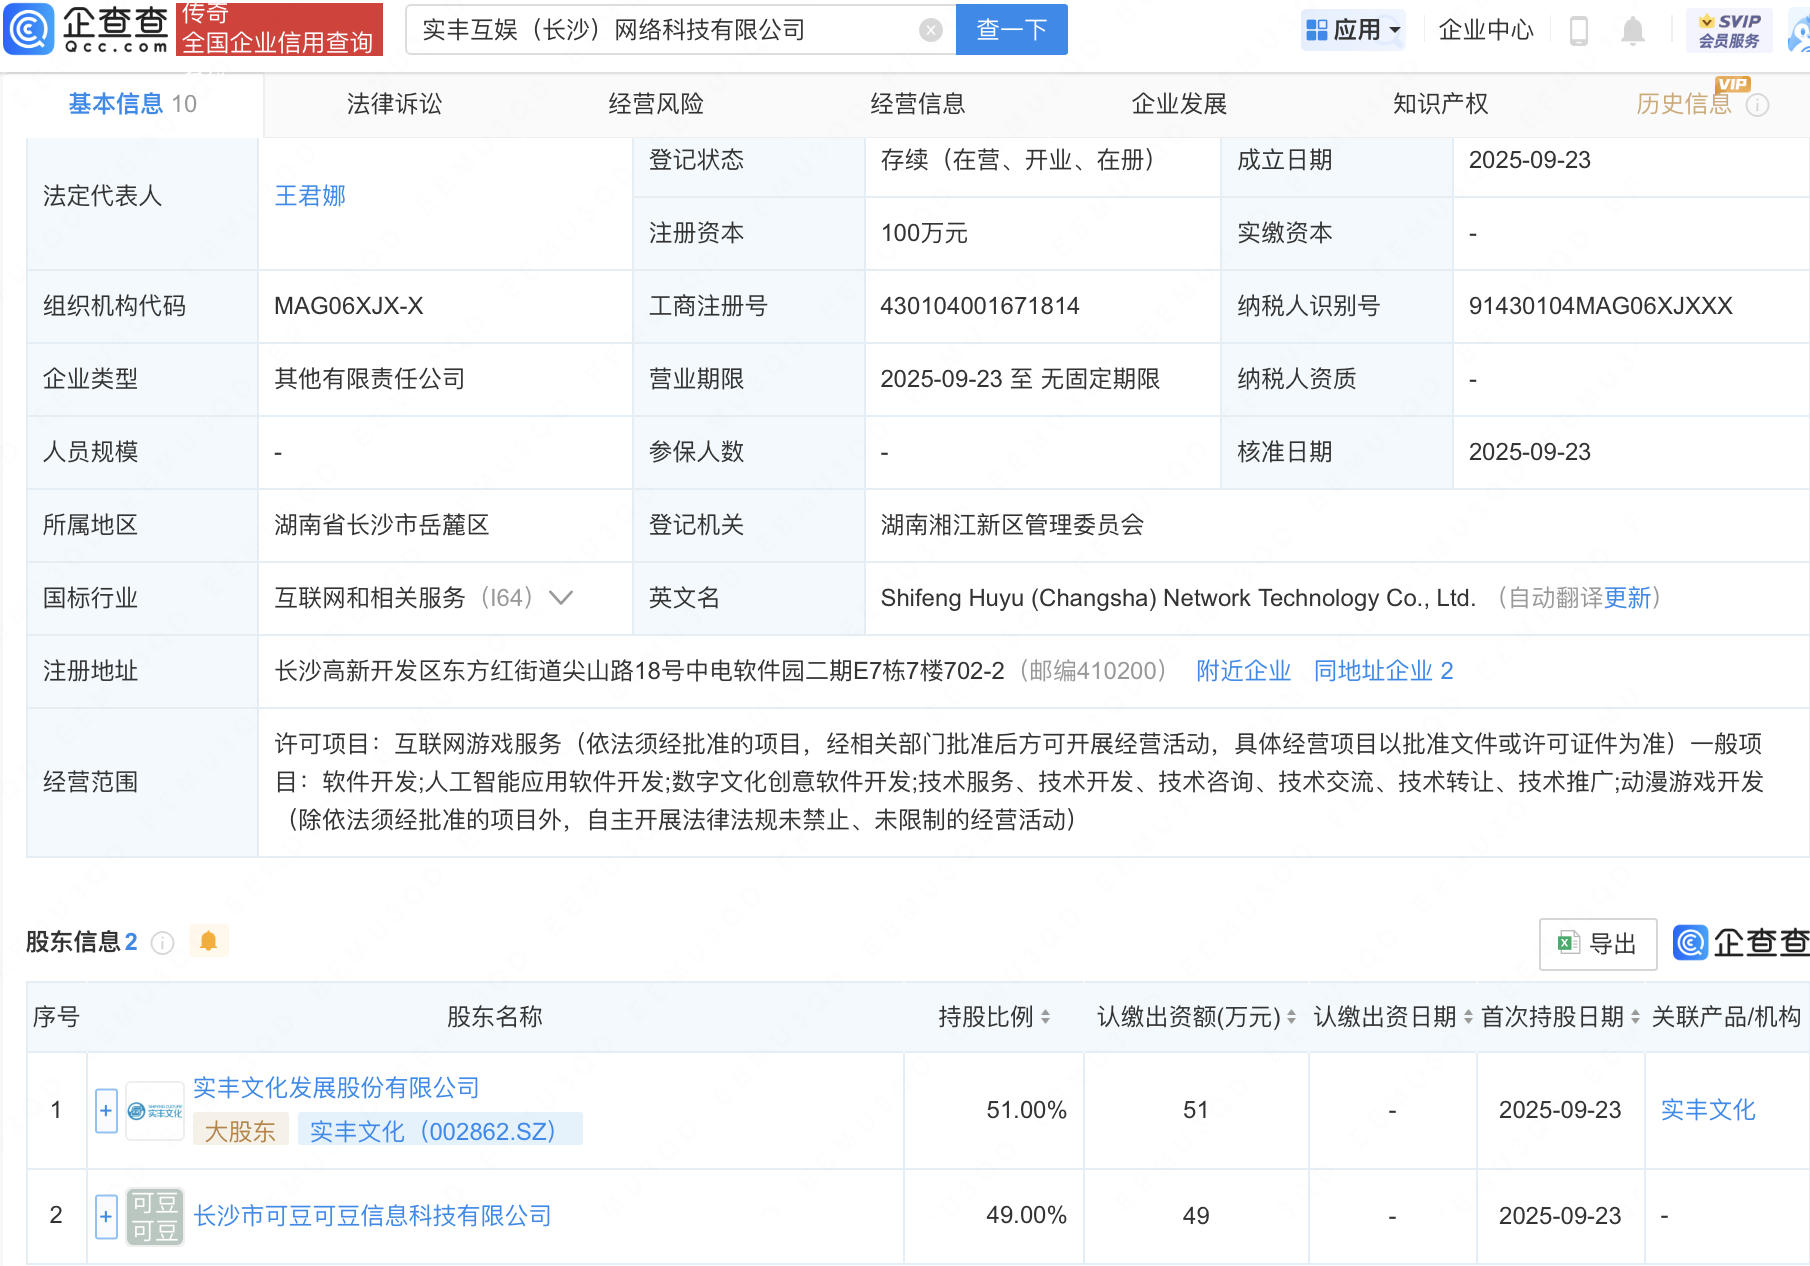Click the SVIP member service badge
This screenshot has height=1266, width=1810.
[1729, 30]
